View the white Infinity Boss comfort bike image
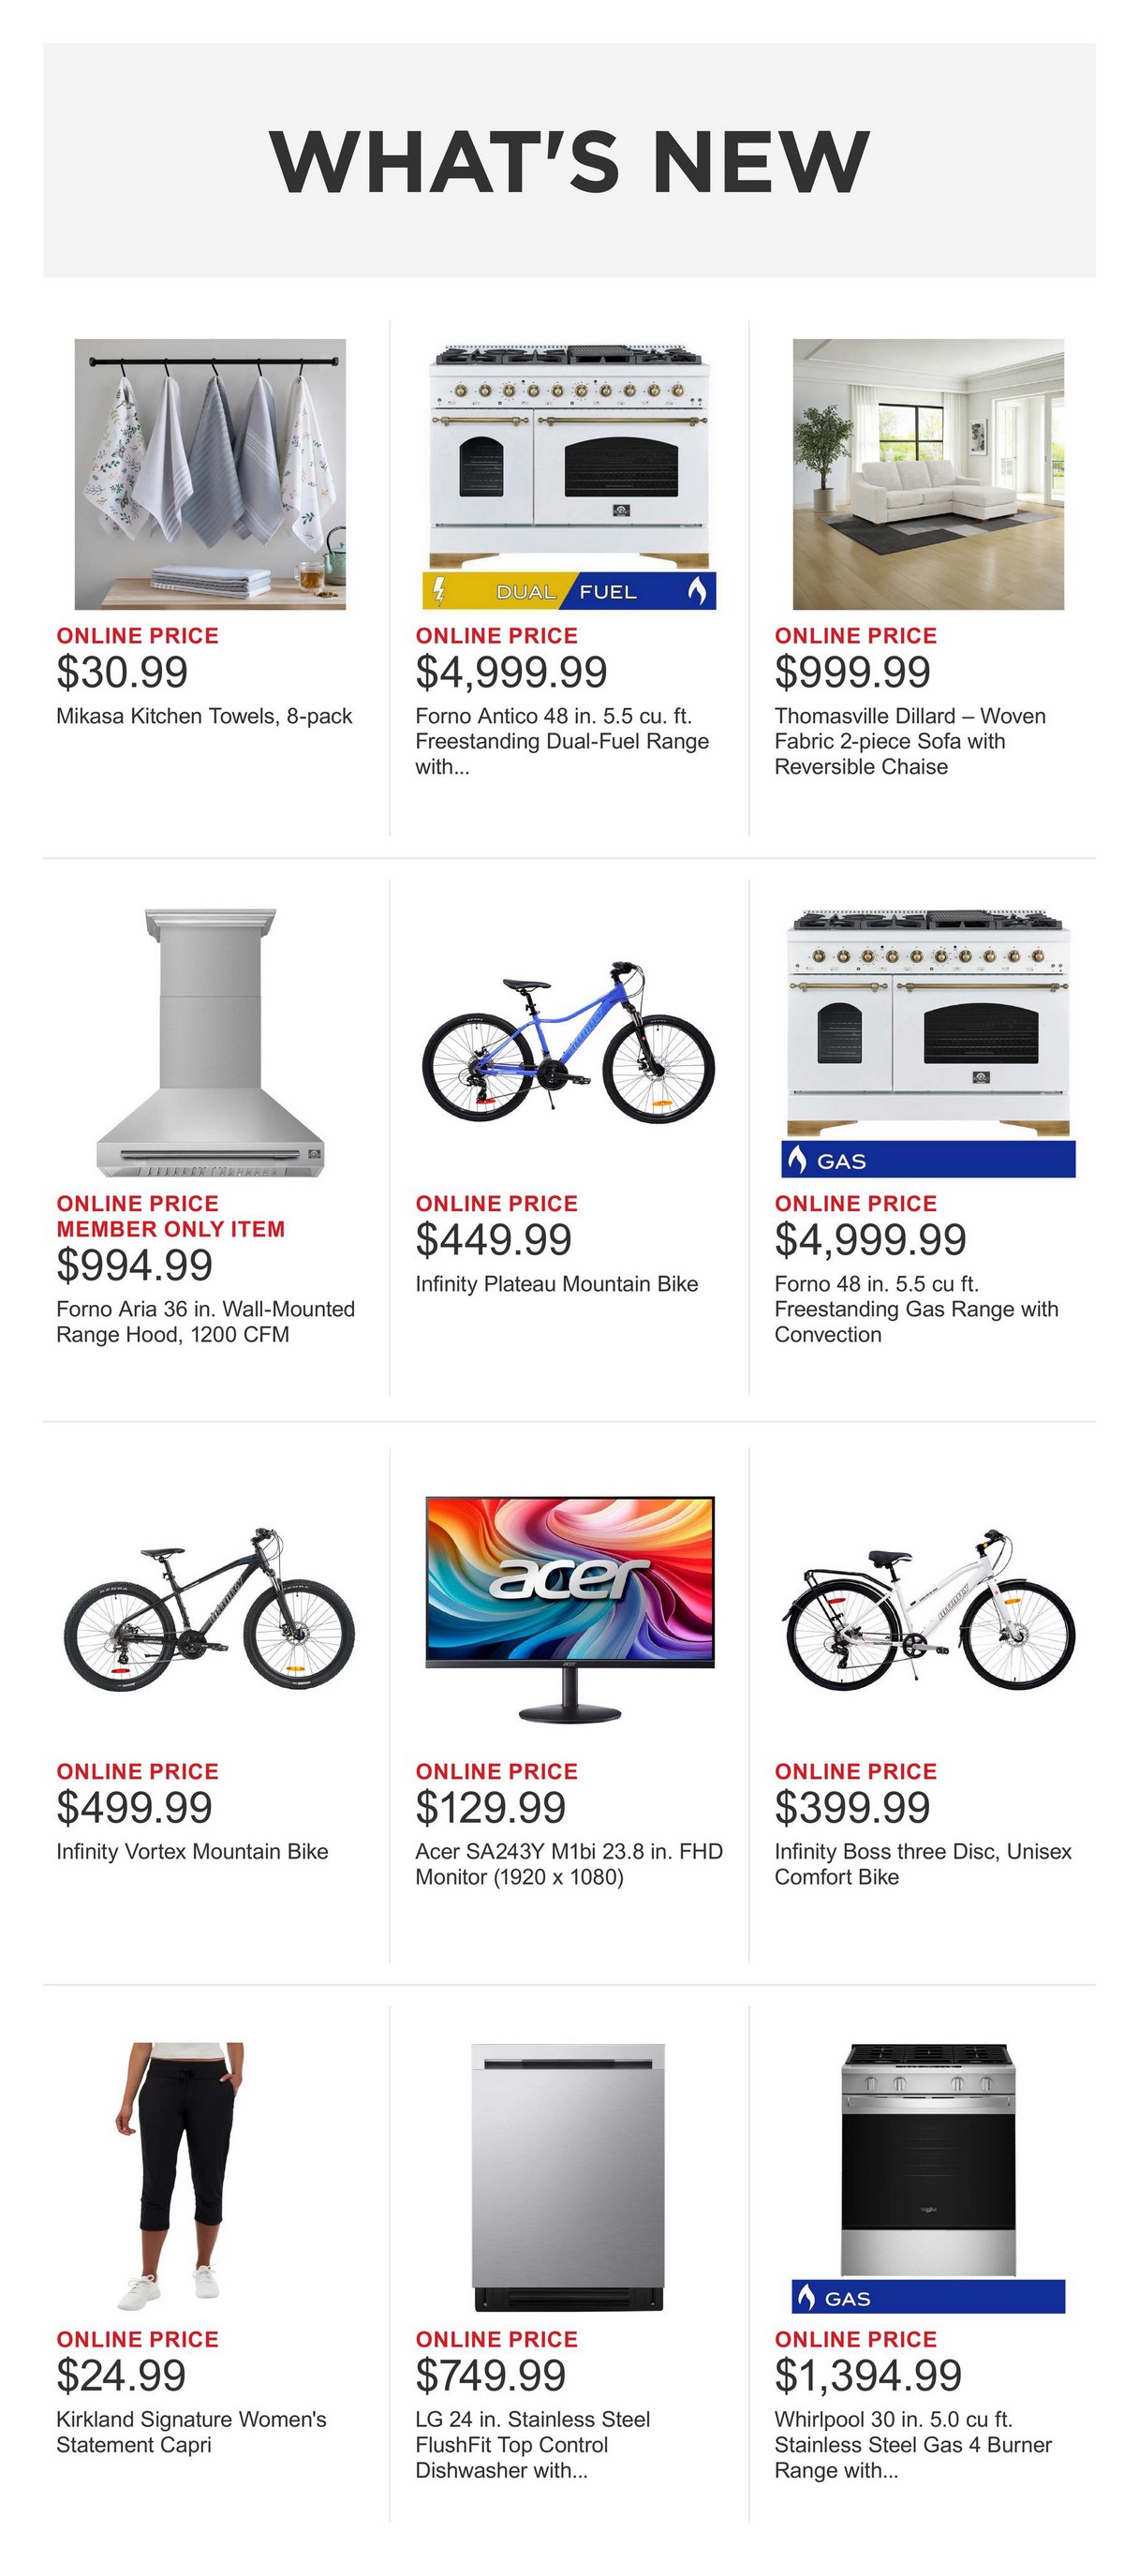The width and height of the screenshot is (1139, 2576). point(928,1610)
